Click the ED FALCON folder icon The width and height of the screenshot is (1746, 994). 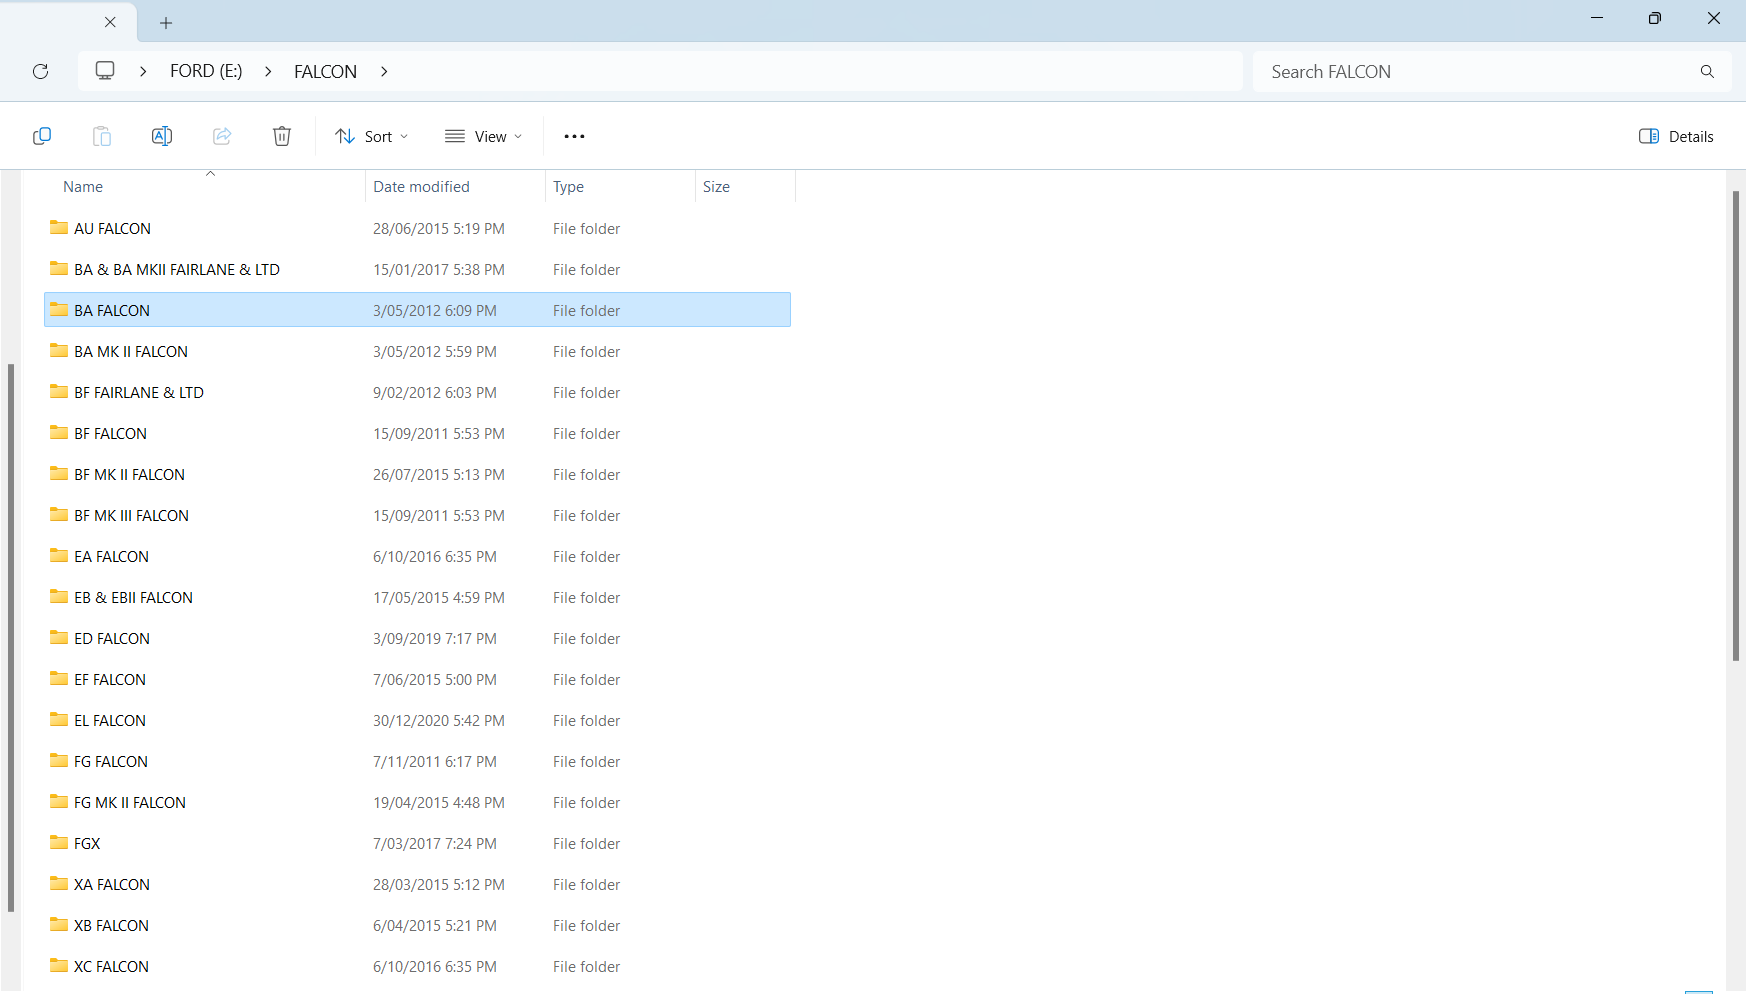tap(59, 638)
